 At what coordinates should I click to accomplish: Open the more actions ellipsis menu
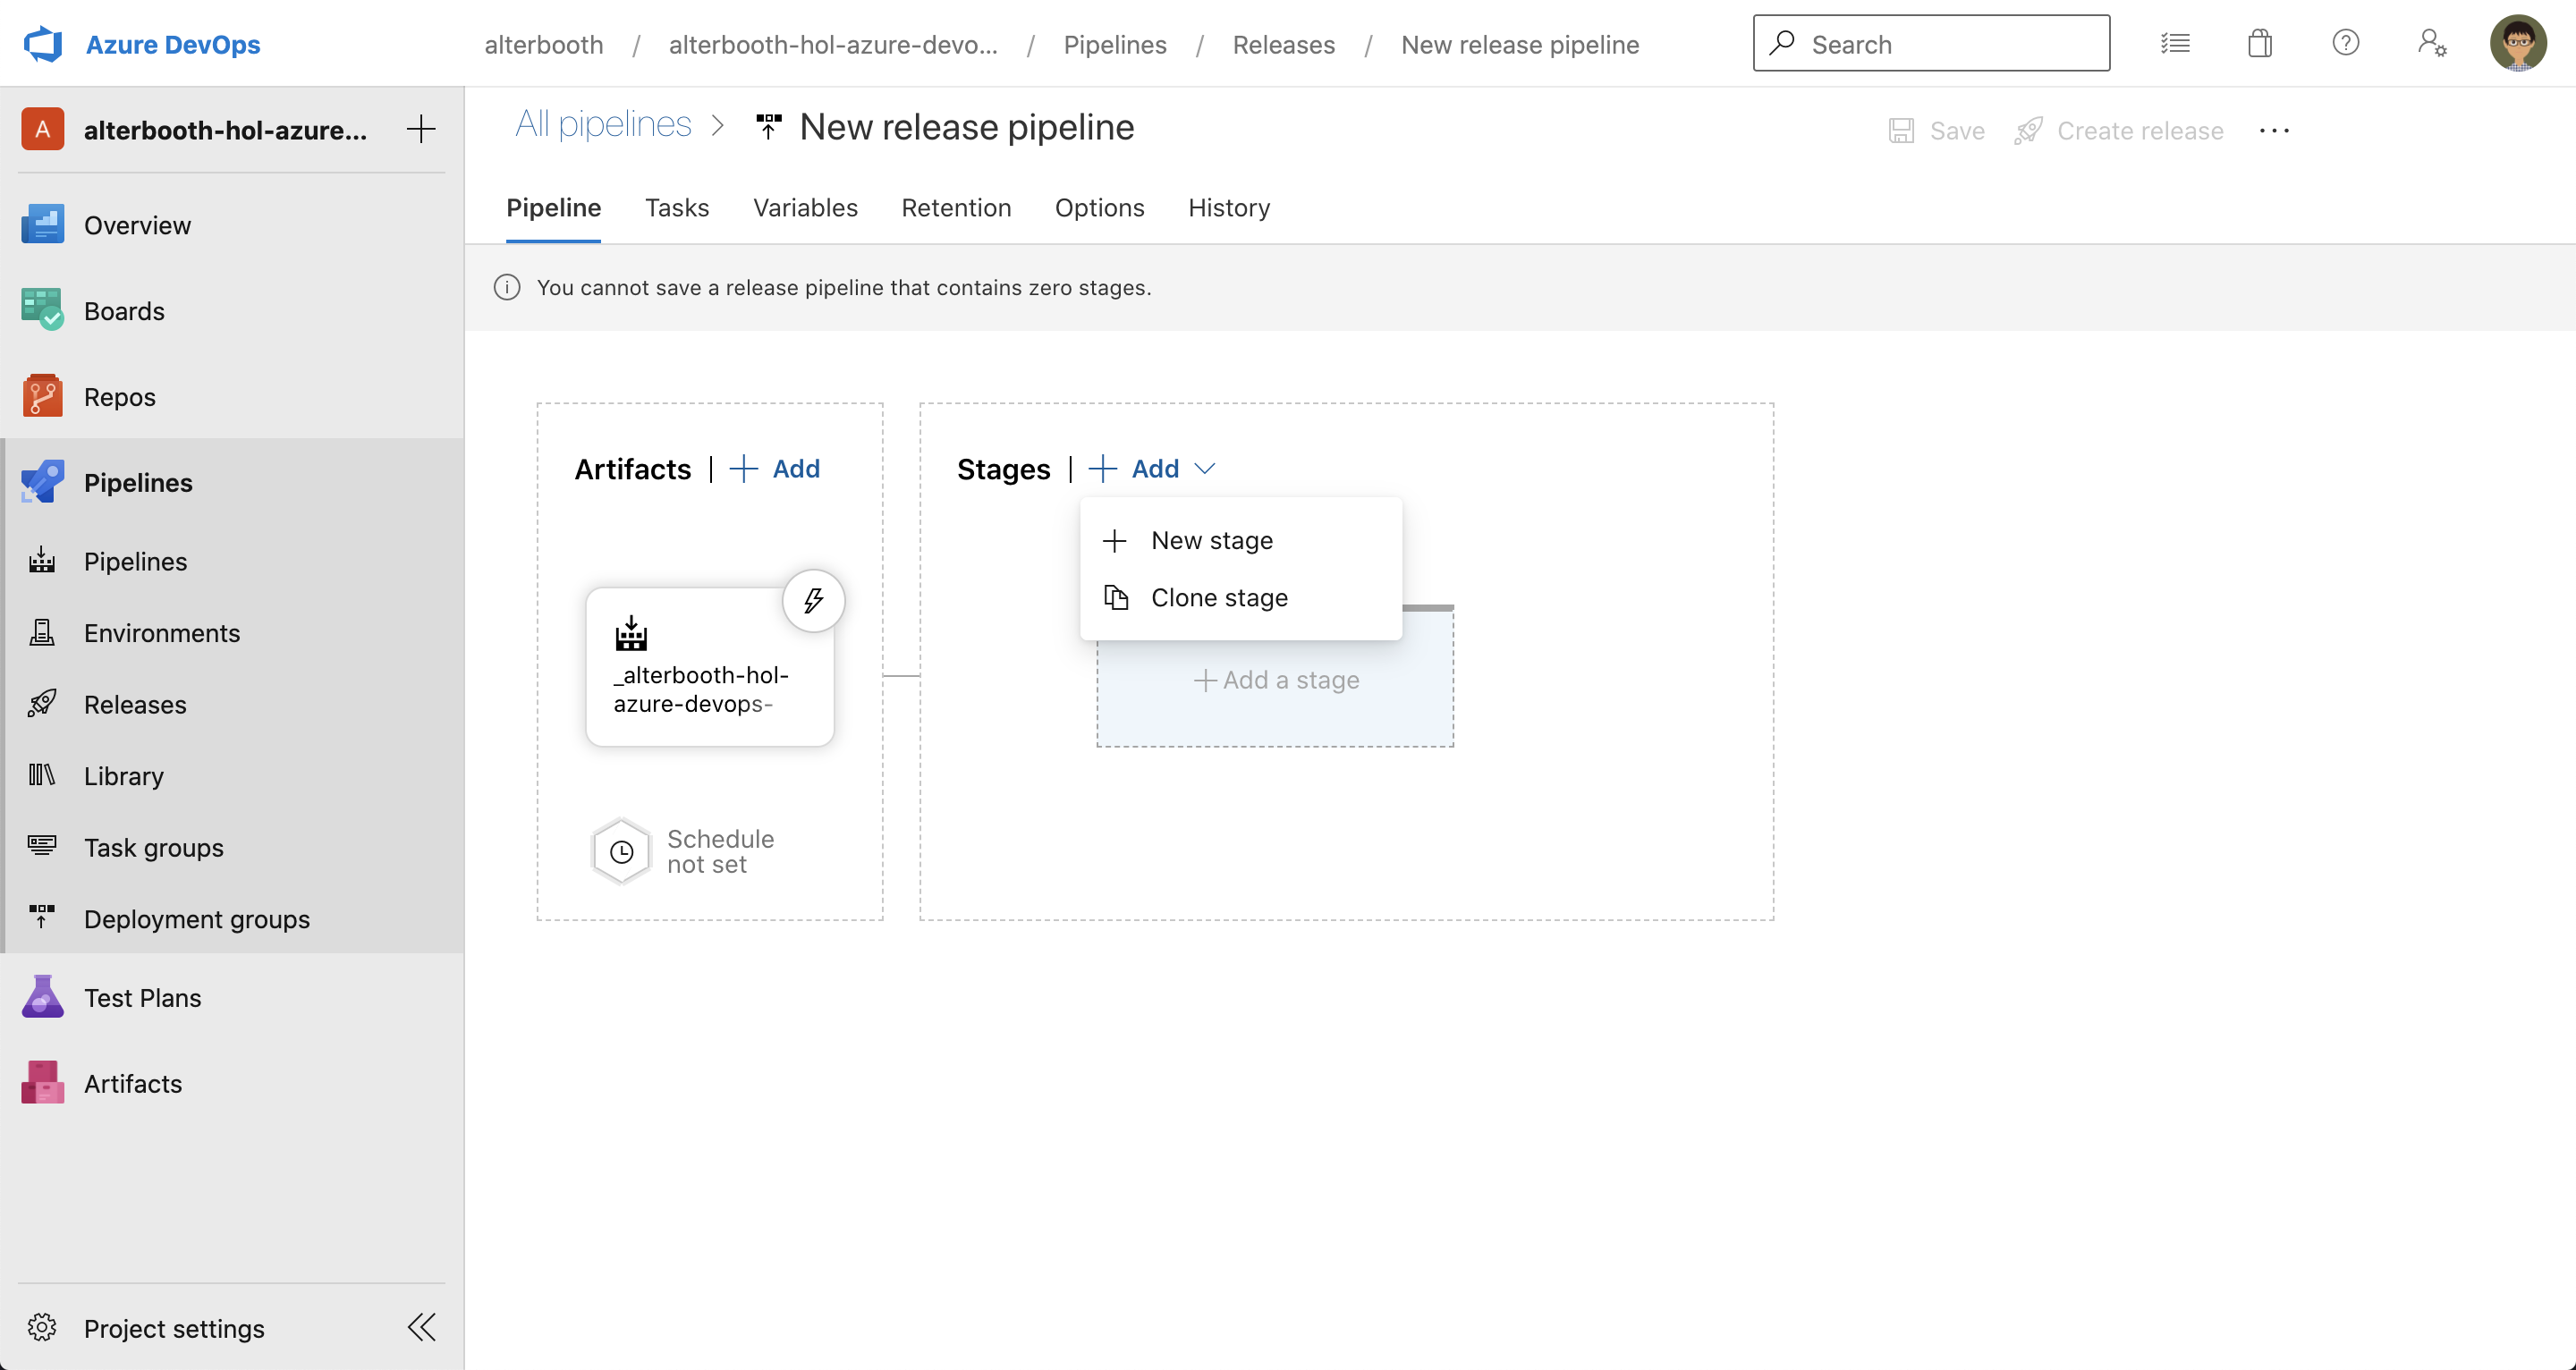point(2273,131)
